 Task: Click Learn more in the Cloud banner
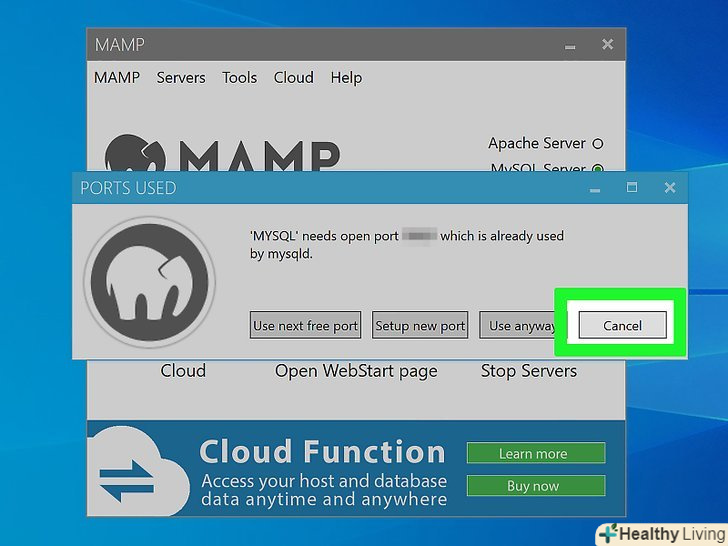[536, 453]
